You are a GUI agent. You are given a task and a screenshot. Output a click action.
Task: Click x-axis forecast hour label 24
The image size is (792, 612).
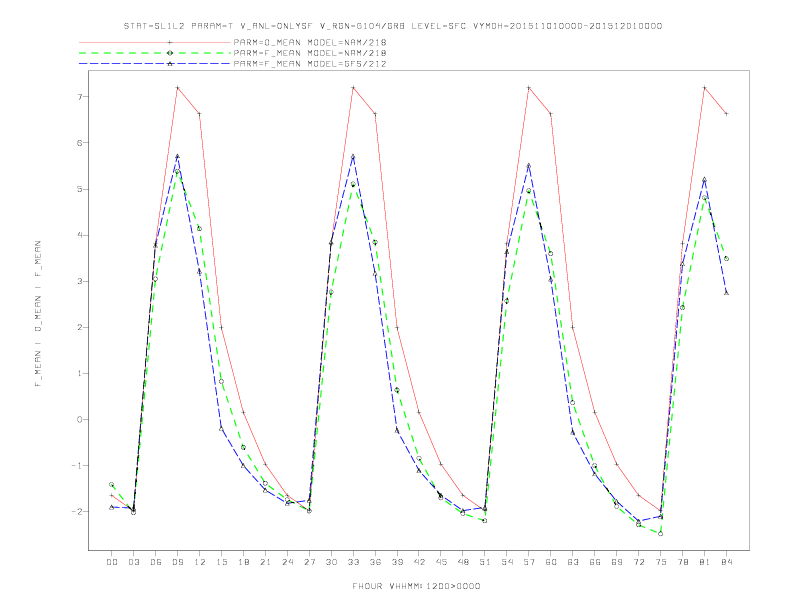tap(287, 562)
